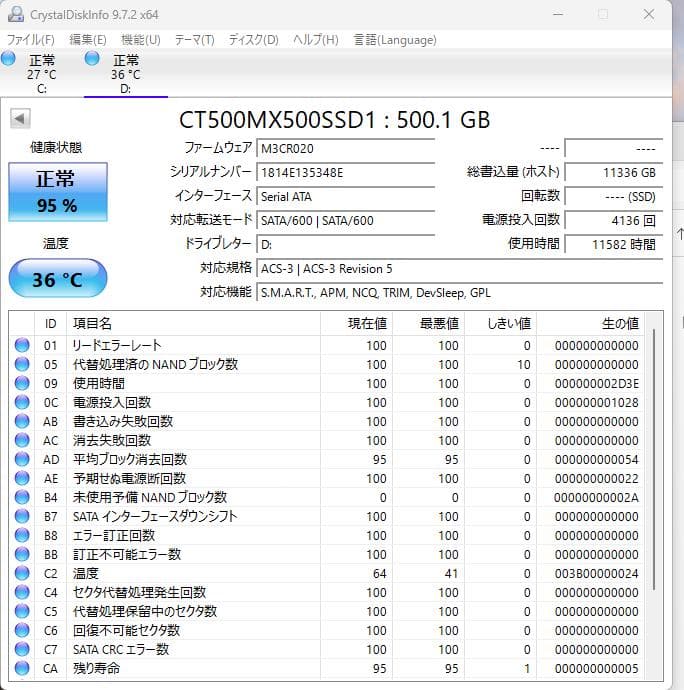684x690 pixels.
Task: Click status dot for 訂正不可能エラー数 row
Action: (x=22, y=554)
